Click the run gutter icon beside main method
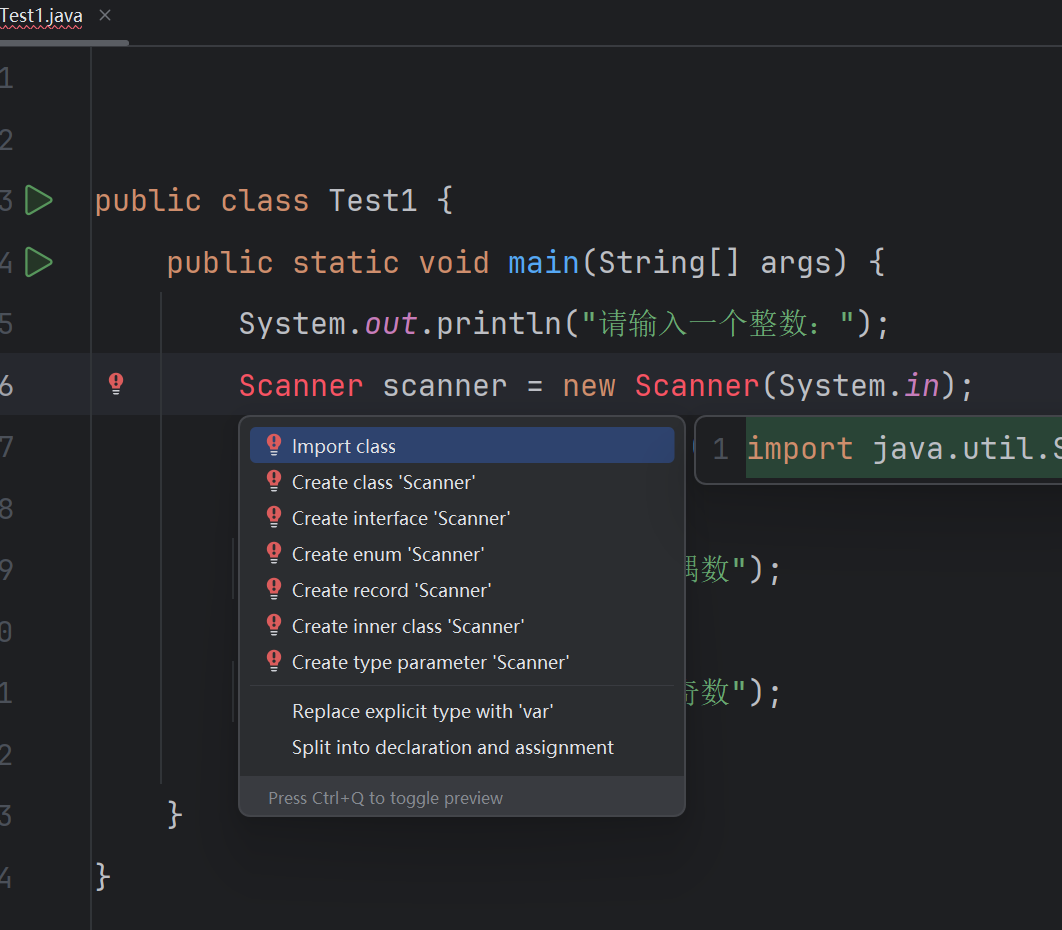This screenshot has width=1062, height=930. (x=39, y=262)
